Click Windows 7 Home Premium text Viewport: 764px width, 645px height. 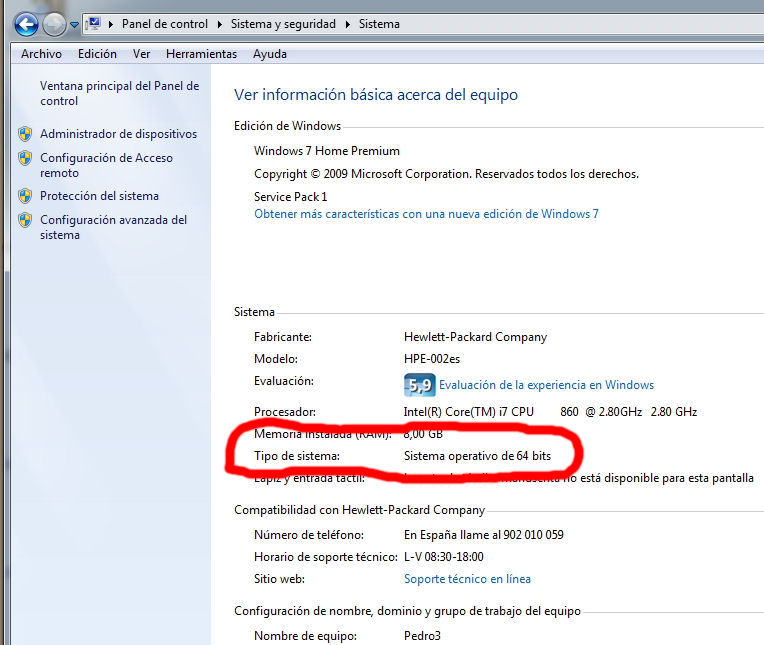[326, 151]
